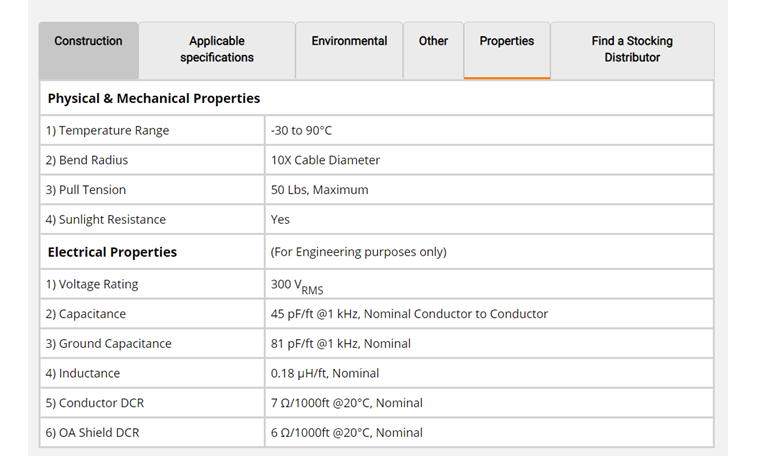Click the Electrical Properties heading
This screenshot has width=757, height=456.
click(112, 252)
